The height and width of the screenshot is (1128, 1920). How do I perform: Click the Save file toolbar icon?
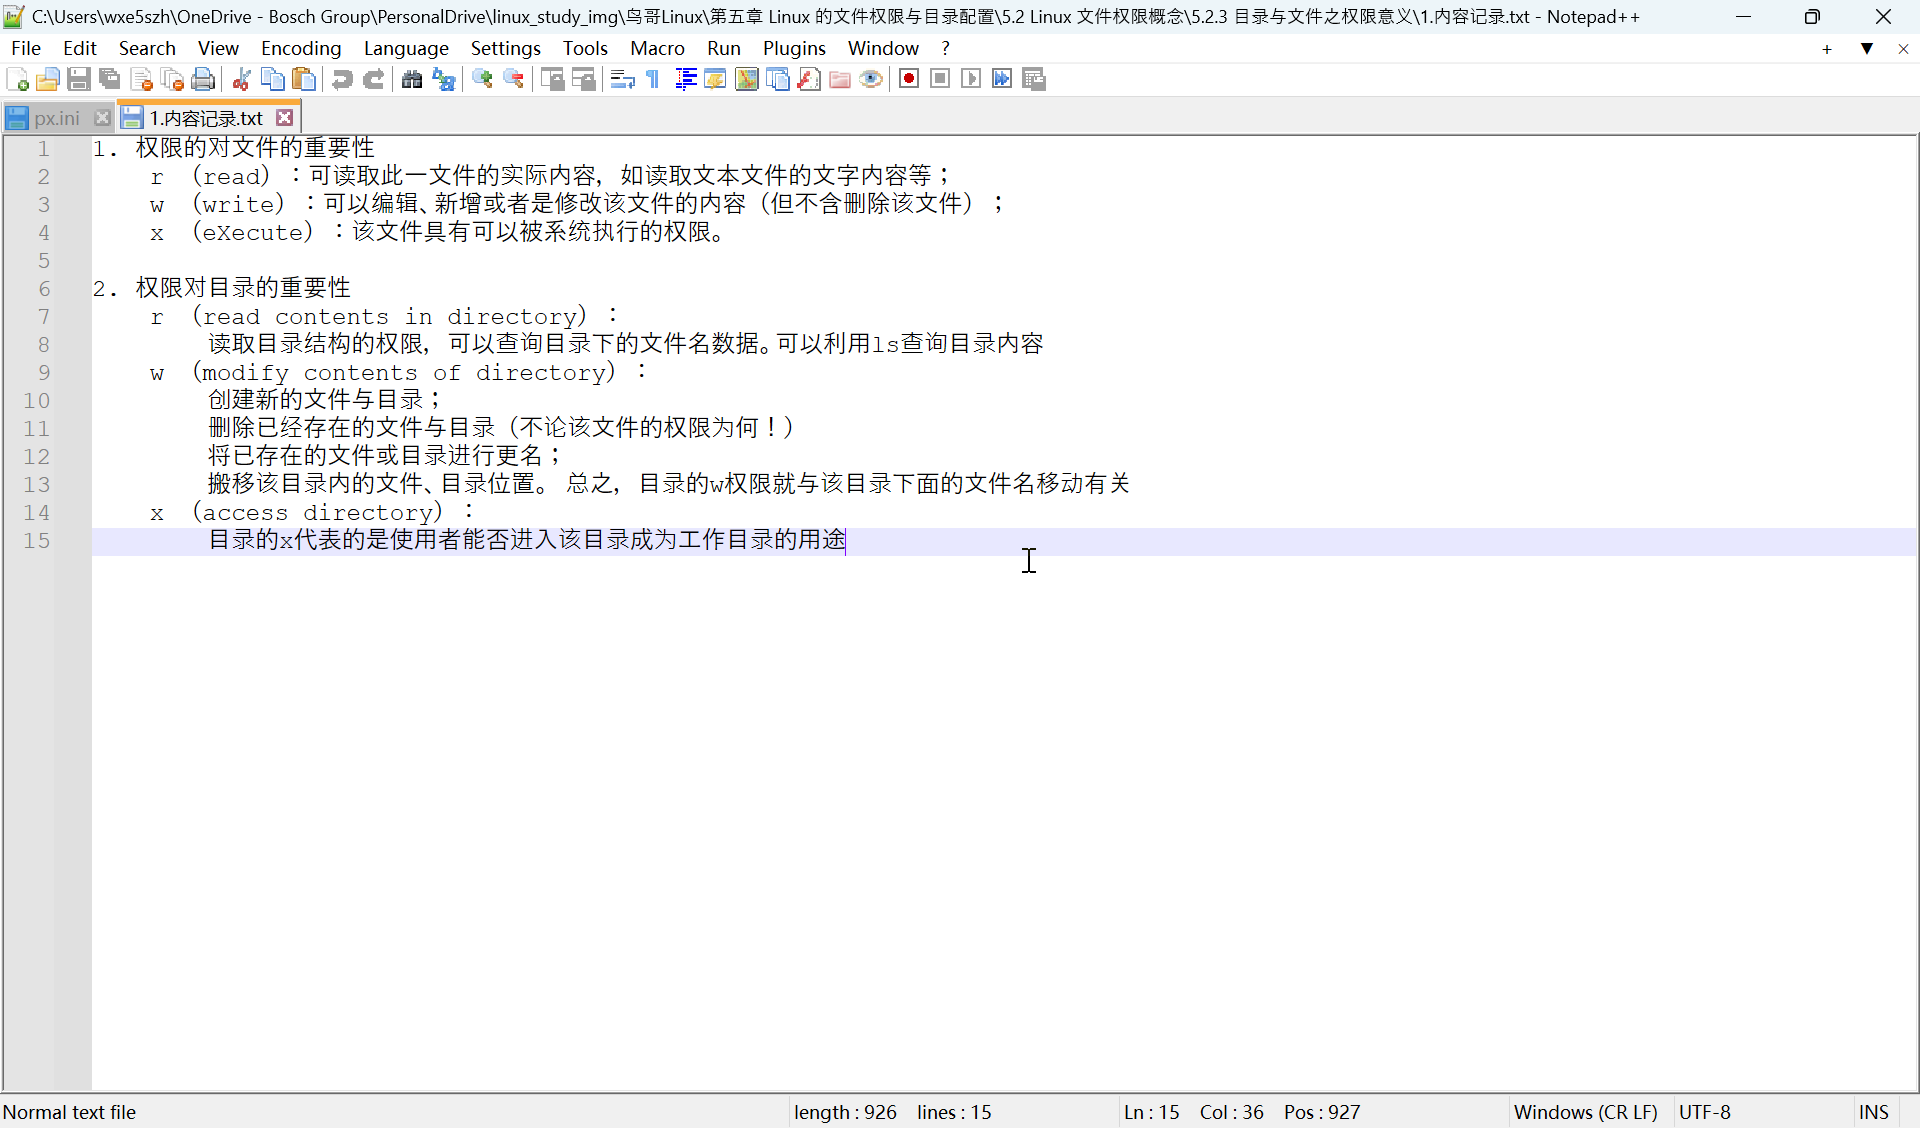pyautogui.click(x=79, y=79)
